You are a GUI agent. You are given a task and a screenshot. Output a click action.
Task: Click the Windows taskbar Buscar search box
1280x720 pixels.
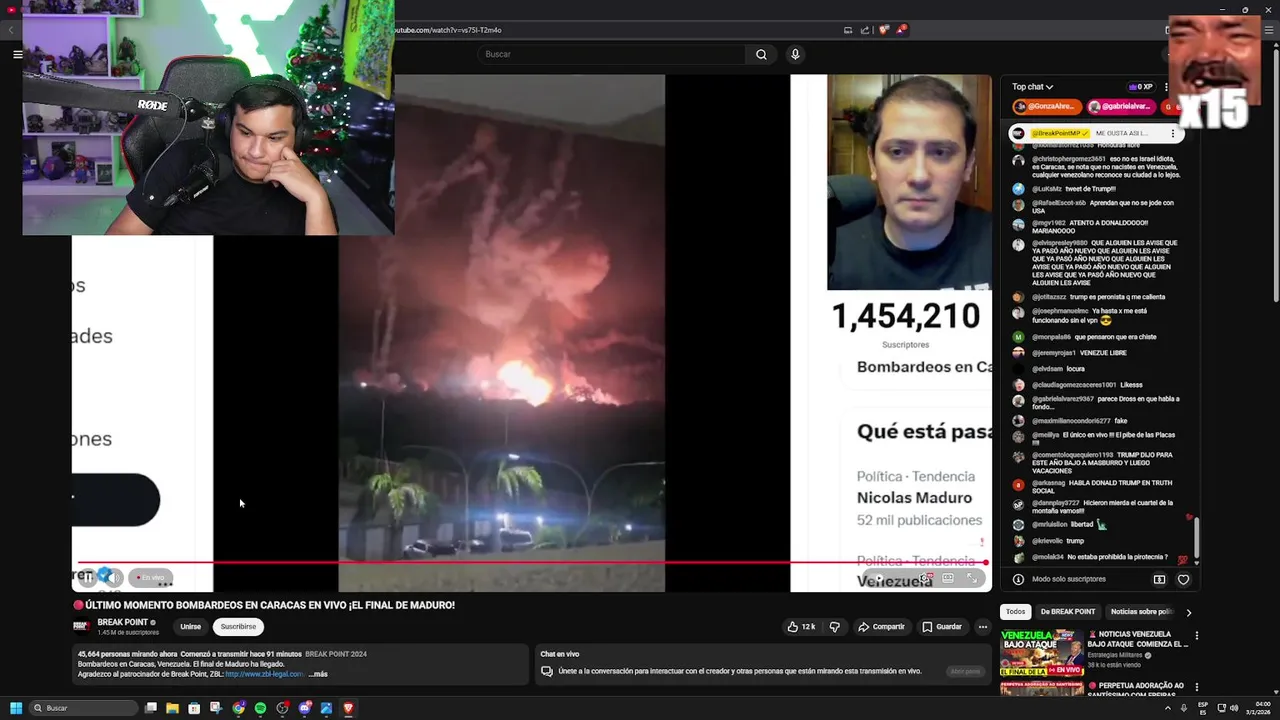tap(84, 708)
